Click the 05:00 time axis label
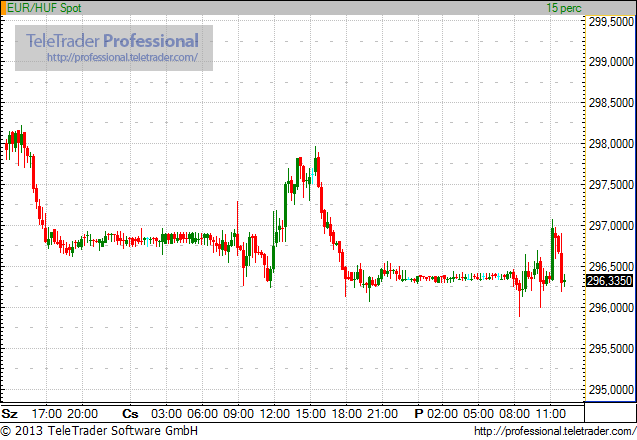Screen dimensions: 637x440 pyautogui.click(x=478, y=414)
